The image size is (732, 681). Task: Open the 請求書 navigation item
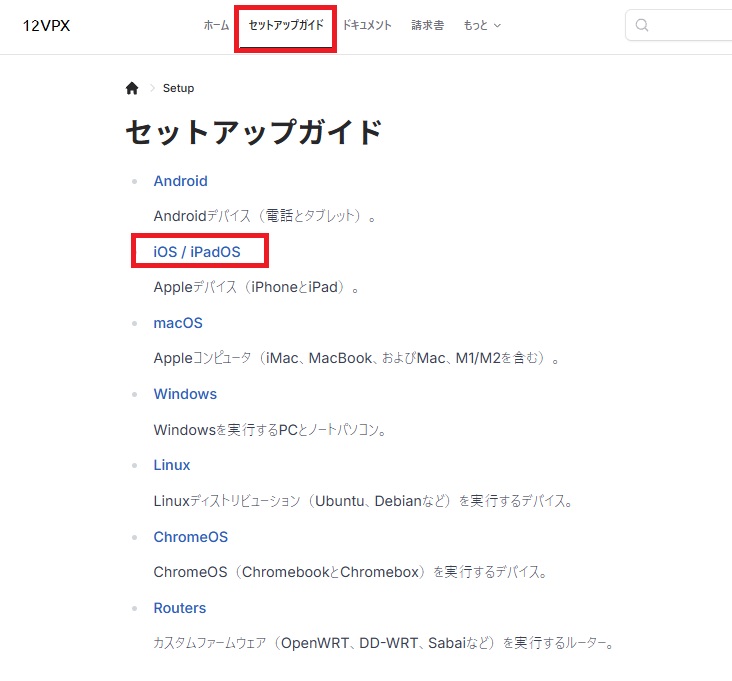pyautogui.click(x=427, y=25)
